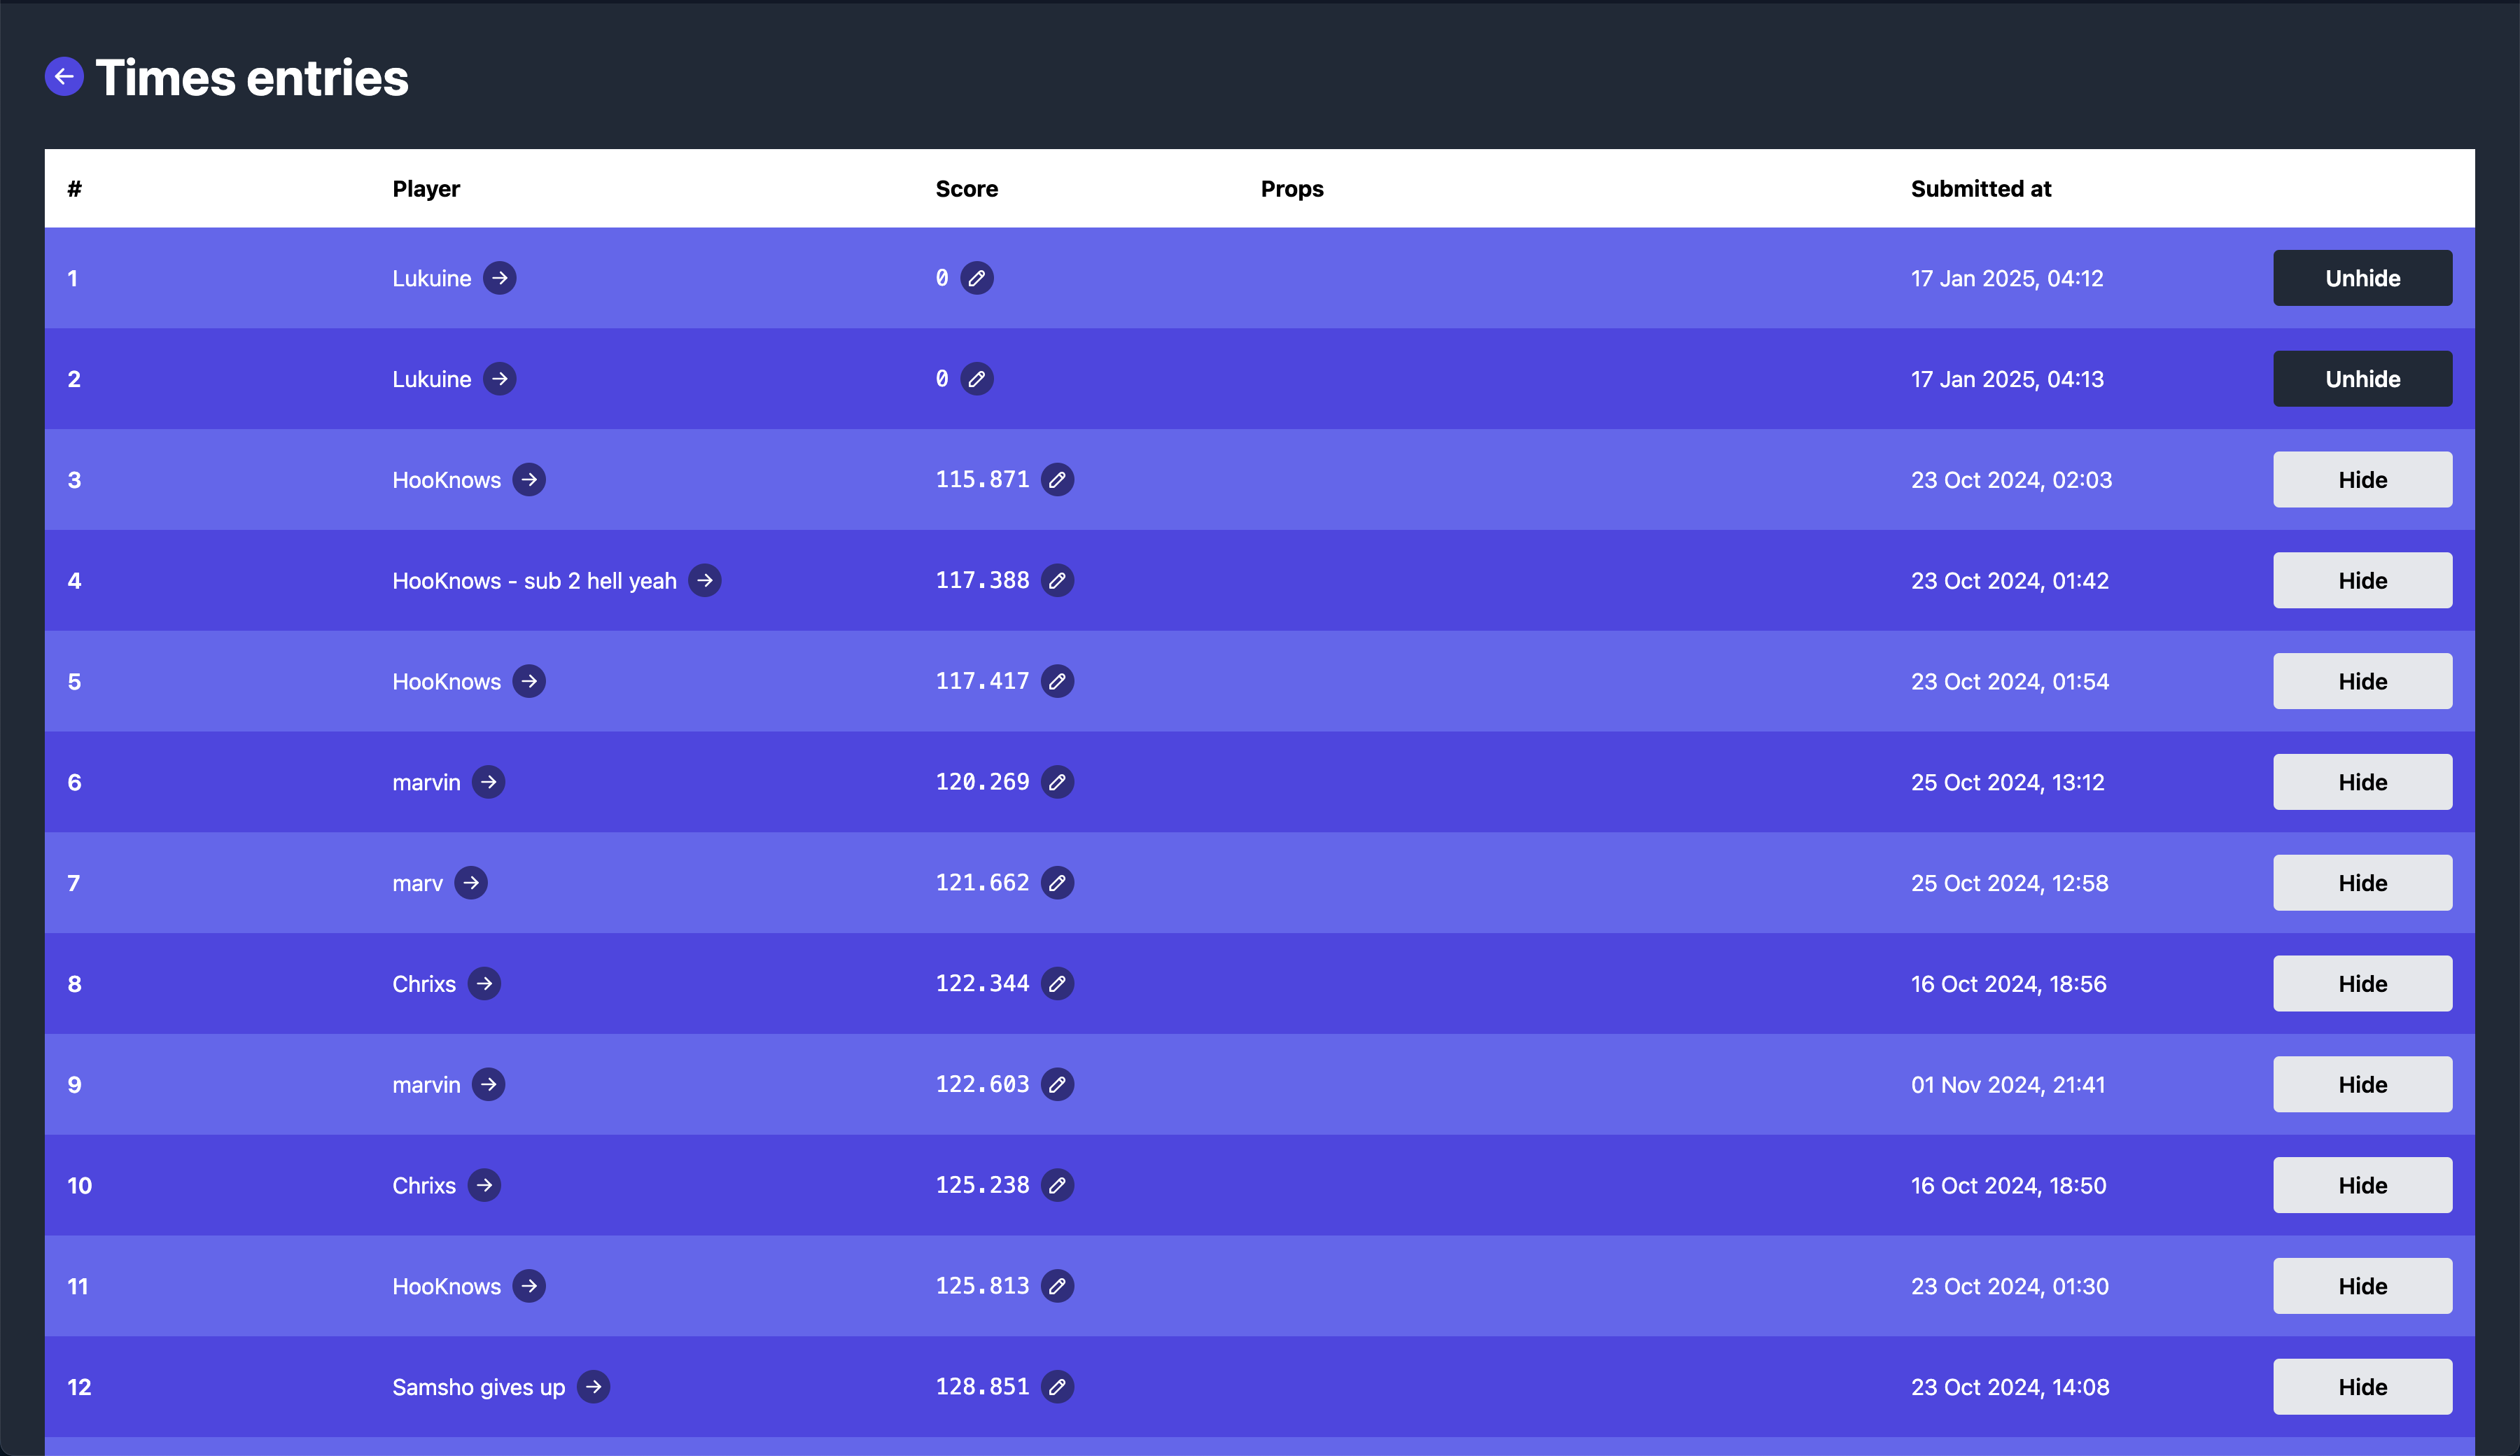Image resolution: width=2520 pixels, height=1456 pixels.
Task: Edit the 117.388 score
Action: tap(1057, 580)
